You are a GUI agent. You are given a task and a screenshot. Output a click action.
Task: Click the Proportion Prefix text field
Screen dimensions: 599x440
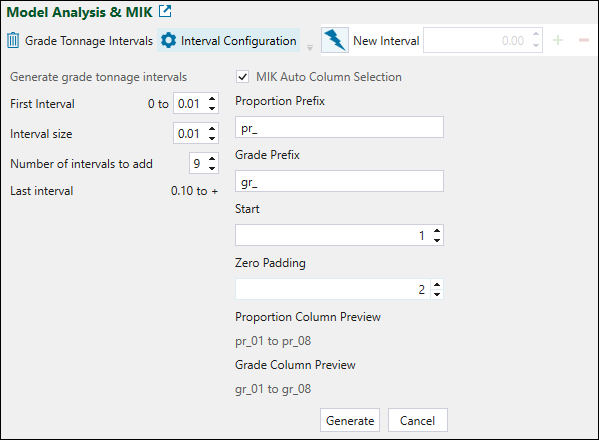[x=339, y=127]
